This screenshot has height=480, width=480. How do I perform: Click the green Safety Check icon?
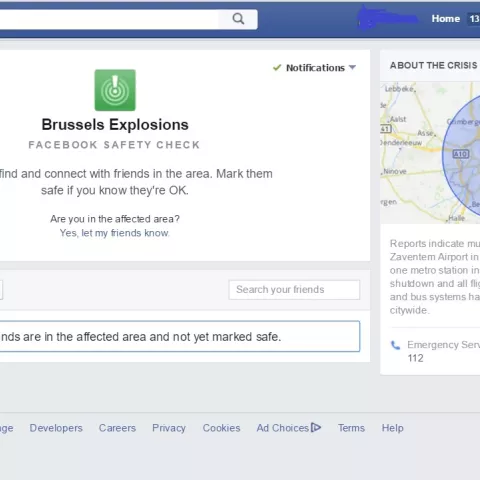(x=115, y=90)
